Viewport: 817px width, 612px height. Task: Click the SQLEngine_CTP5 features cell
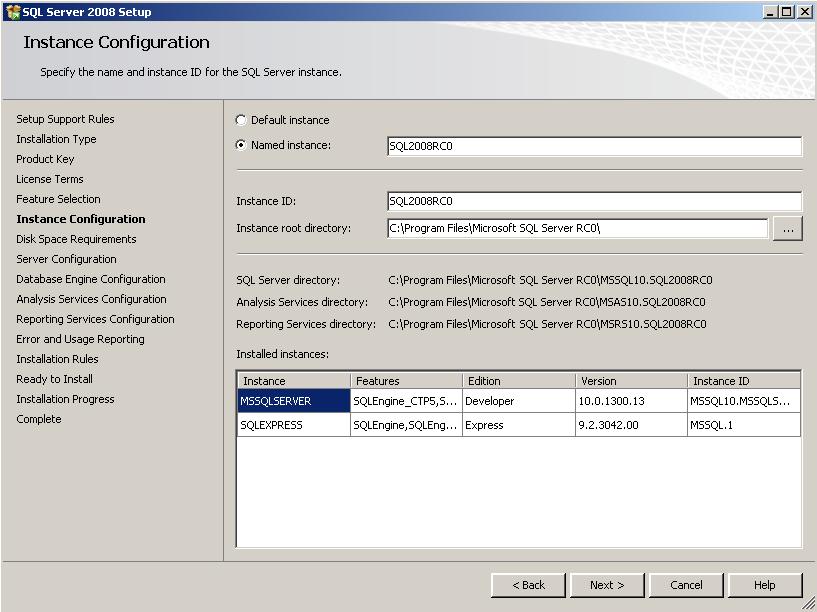click(406, 401)
